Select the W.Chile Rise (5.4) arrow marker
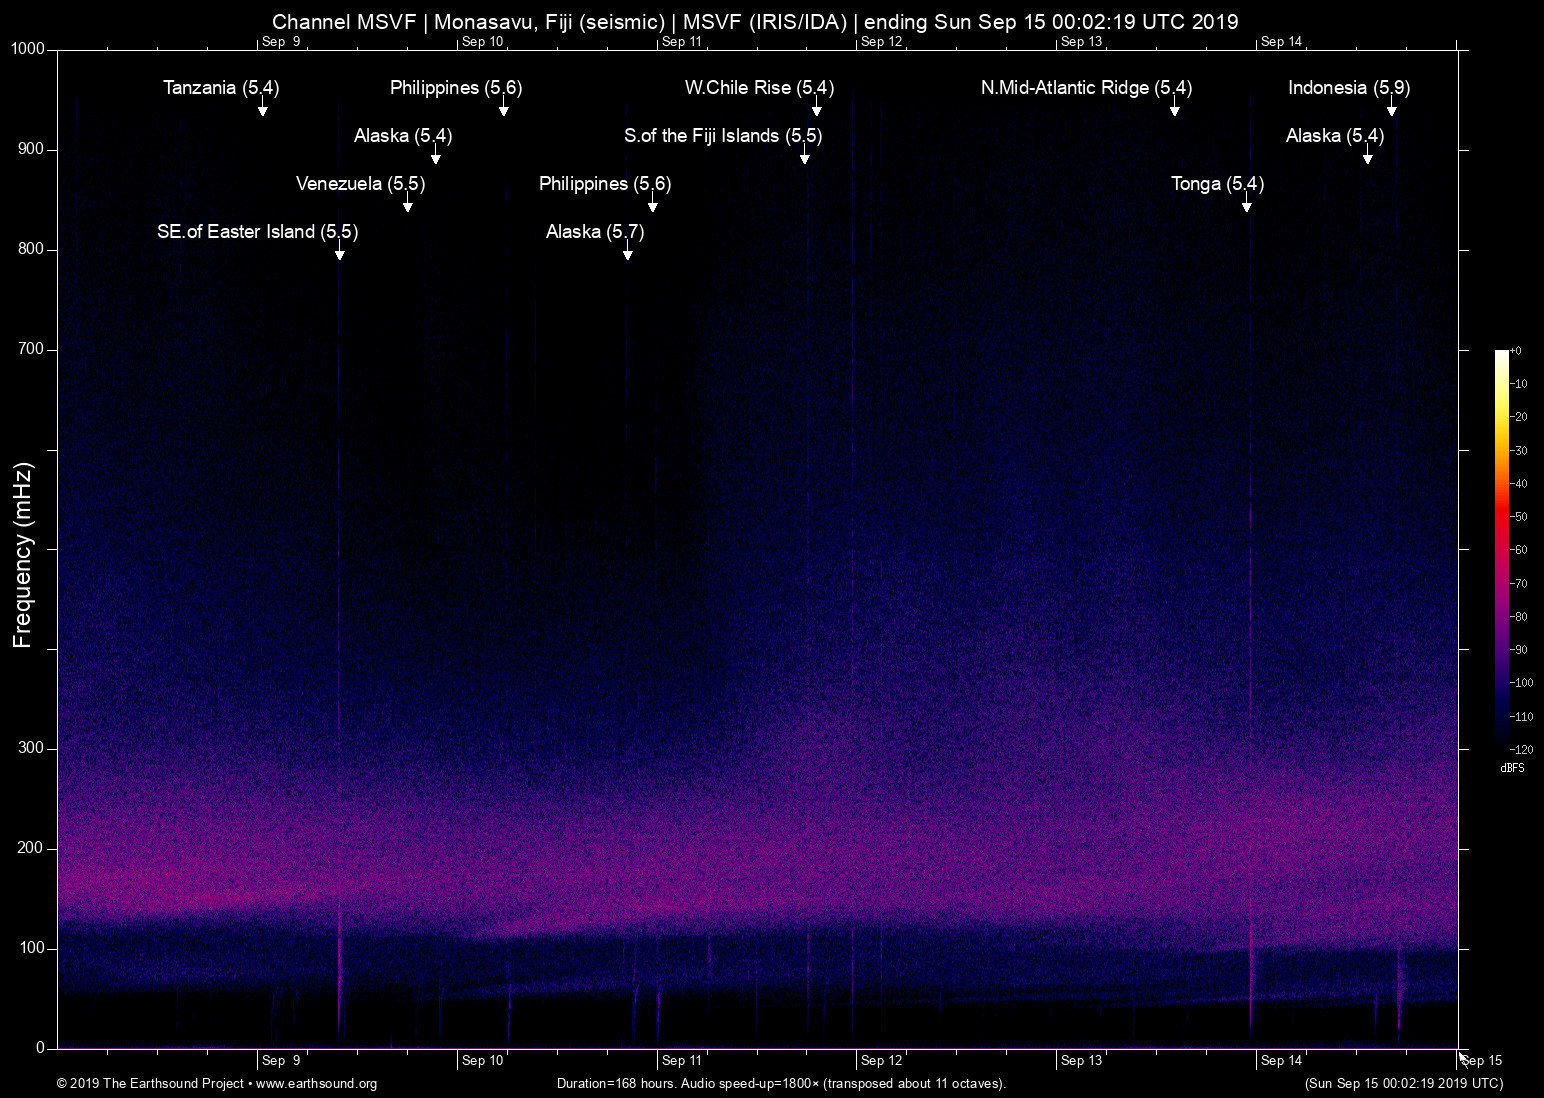The height and width of the screenshot is (1098, 1544). (x=816, y=109)
